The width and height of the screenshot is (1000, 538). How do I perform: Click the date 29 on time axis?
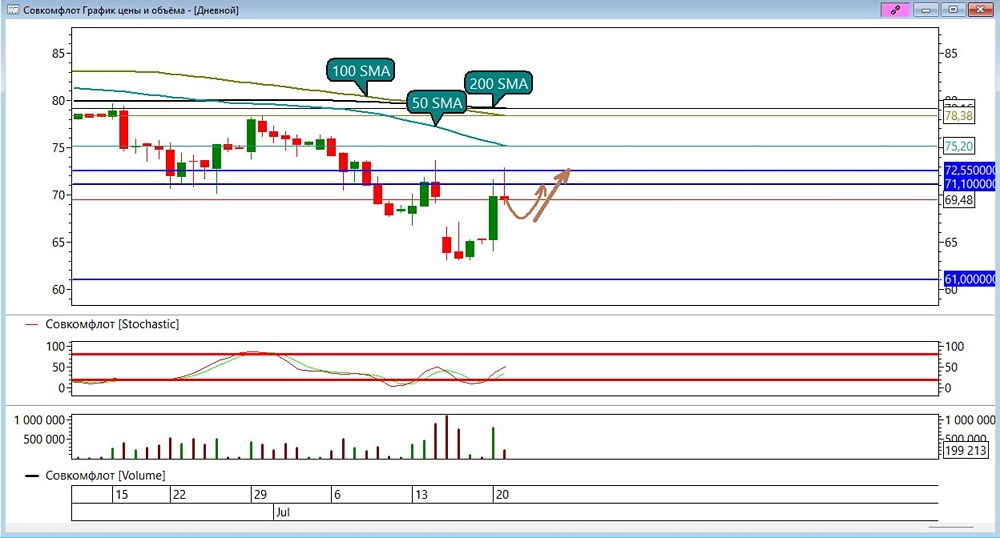(x=260, y=495)
